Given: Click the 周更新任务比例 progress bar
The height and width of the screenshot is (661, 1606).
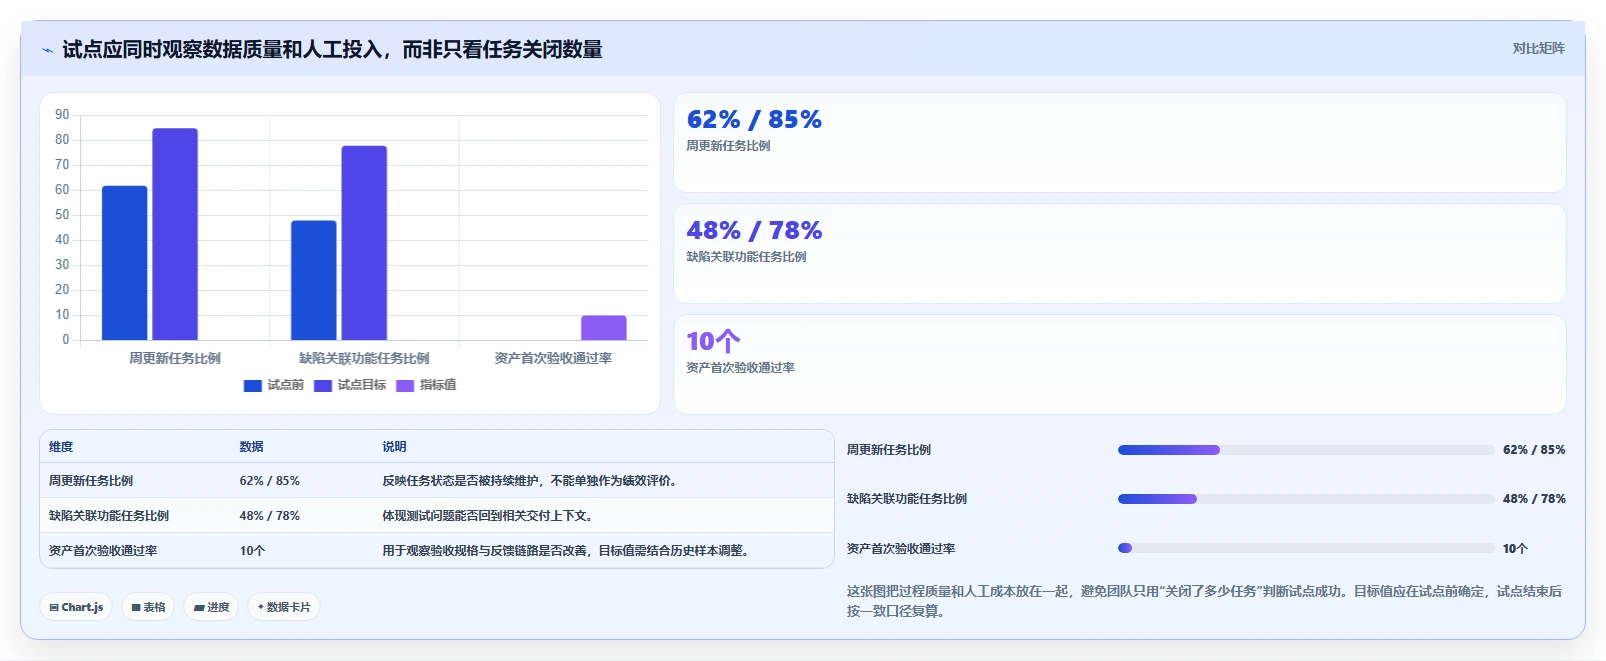Looking at the screenshot, I should (1306, 450).
